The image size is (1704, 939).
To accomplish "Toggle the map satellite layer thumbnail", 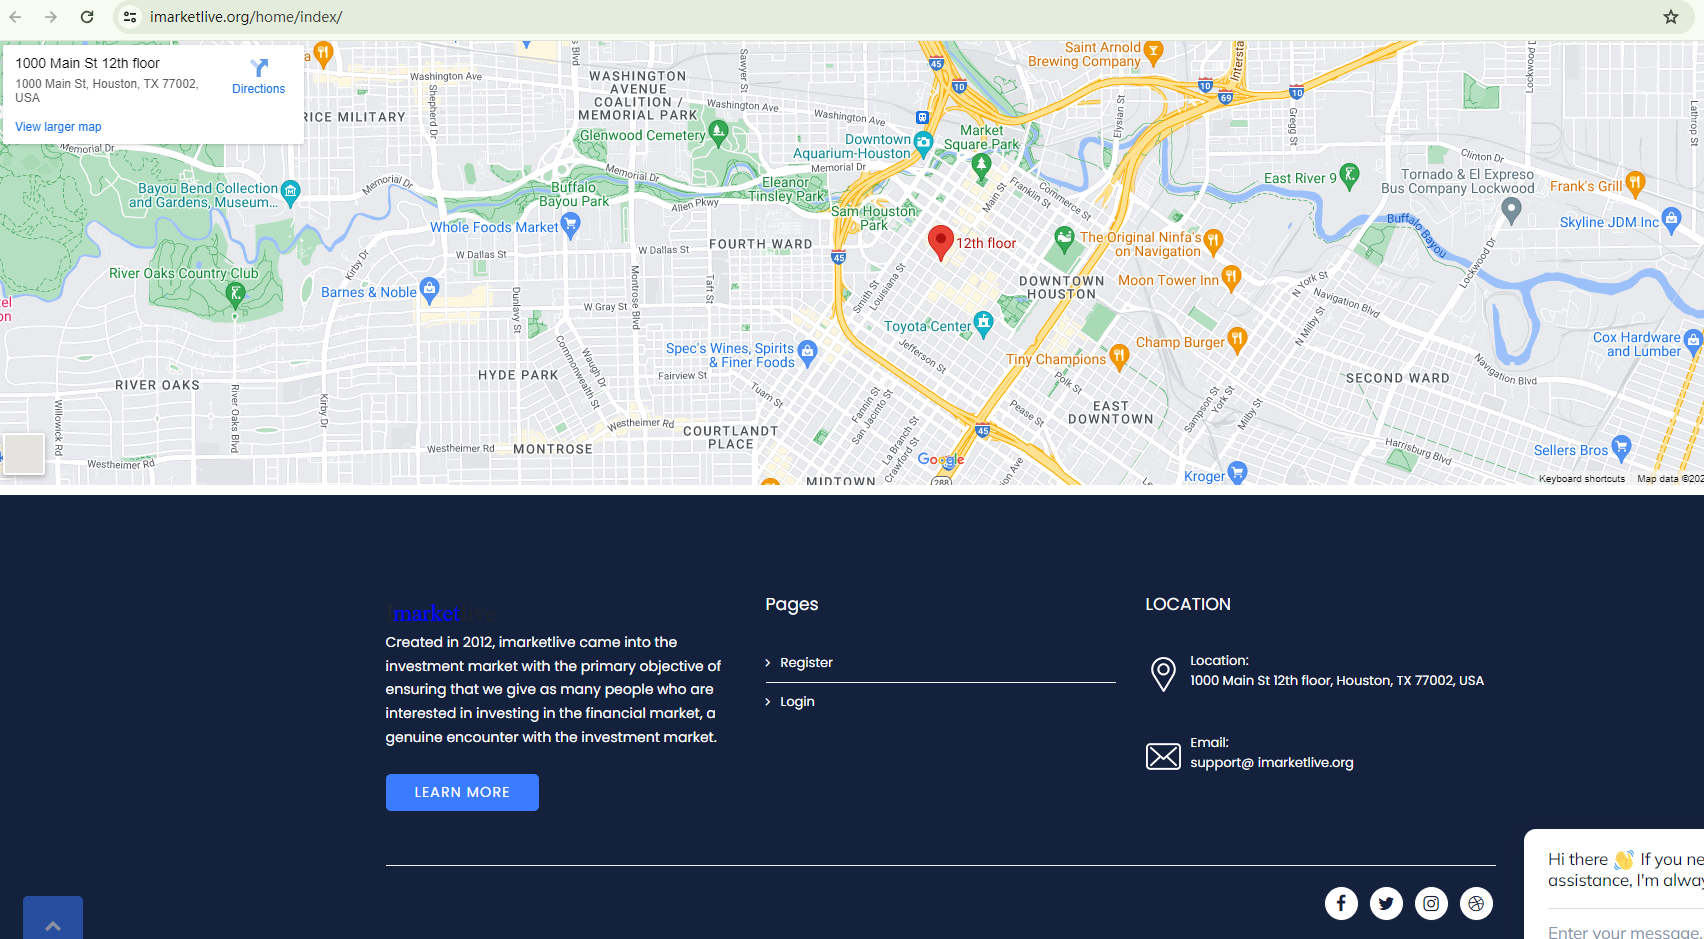I will point(24,453).
